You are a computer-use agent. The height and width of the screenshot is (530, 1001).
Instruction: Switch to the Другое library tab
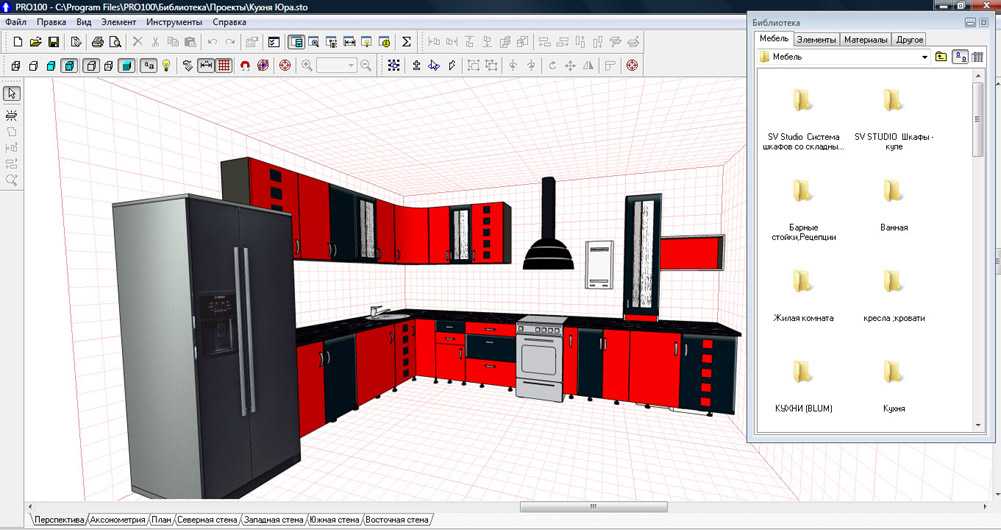tap(909, 40)
